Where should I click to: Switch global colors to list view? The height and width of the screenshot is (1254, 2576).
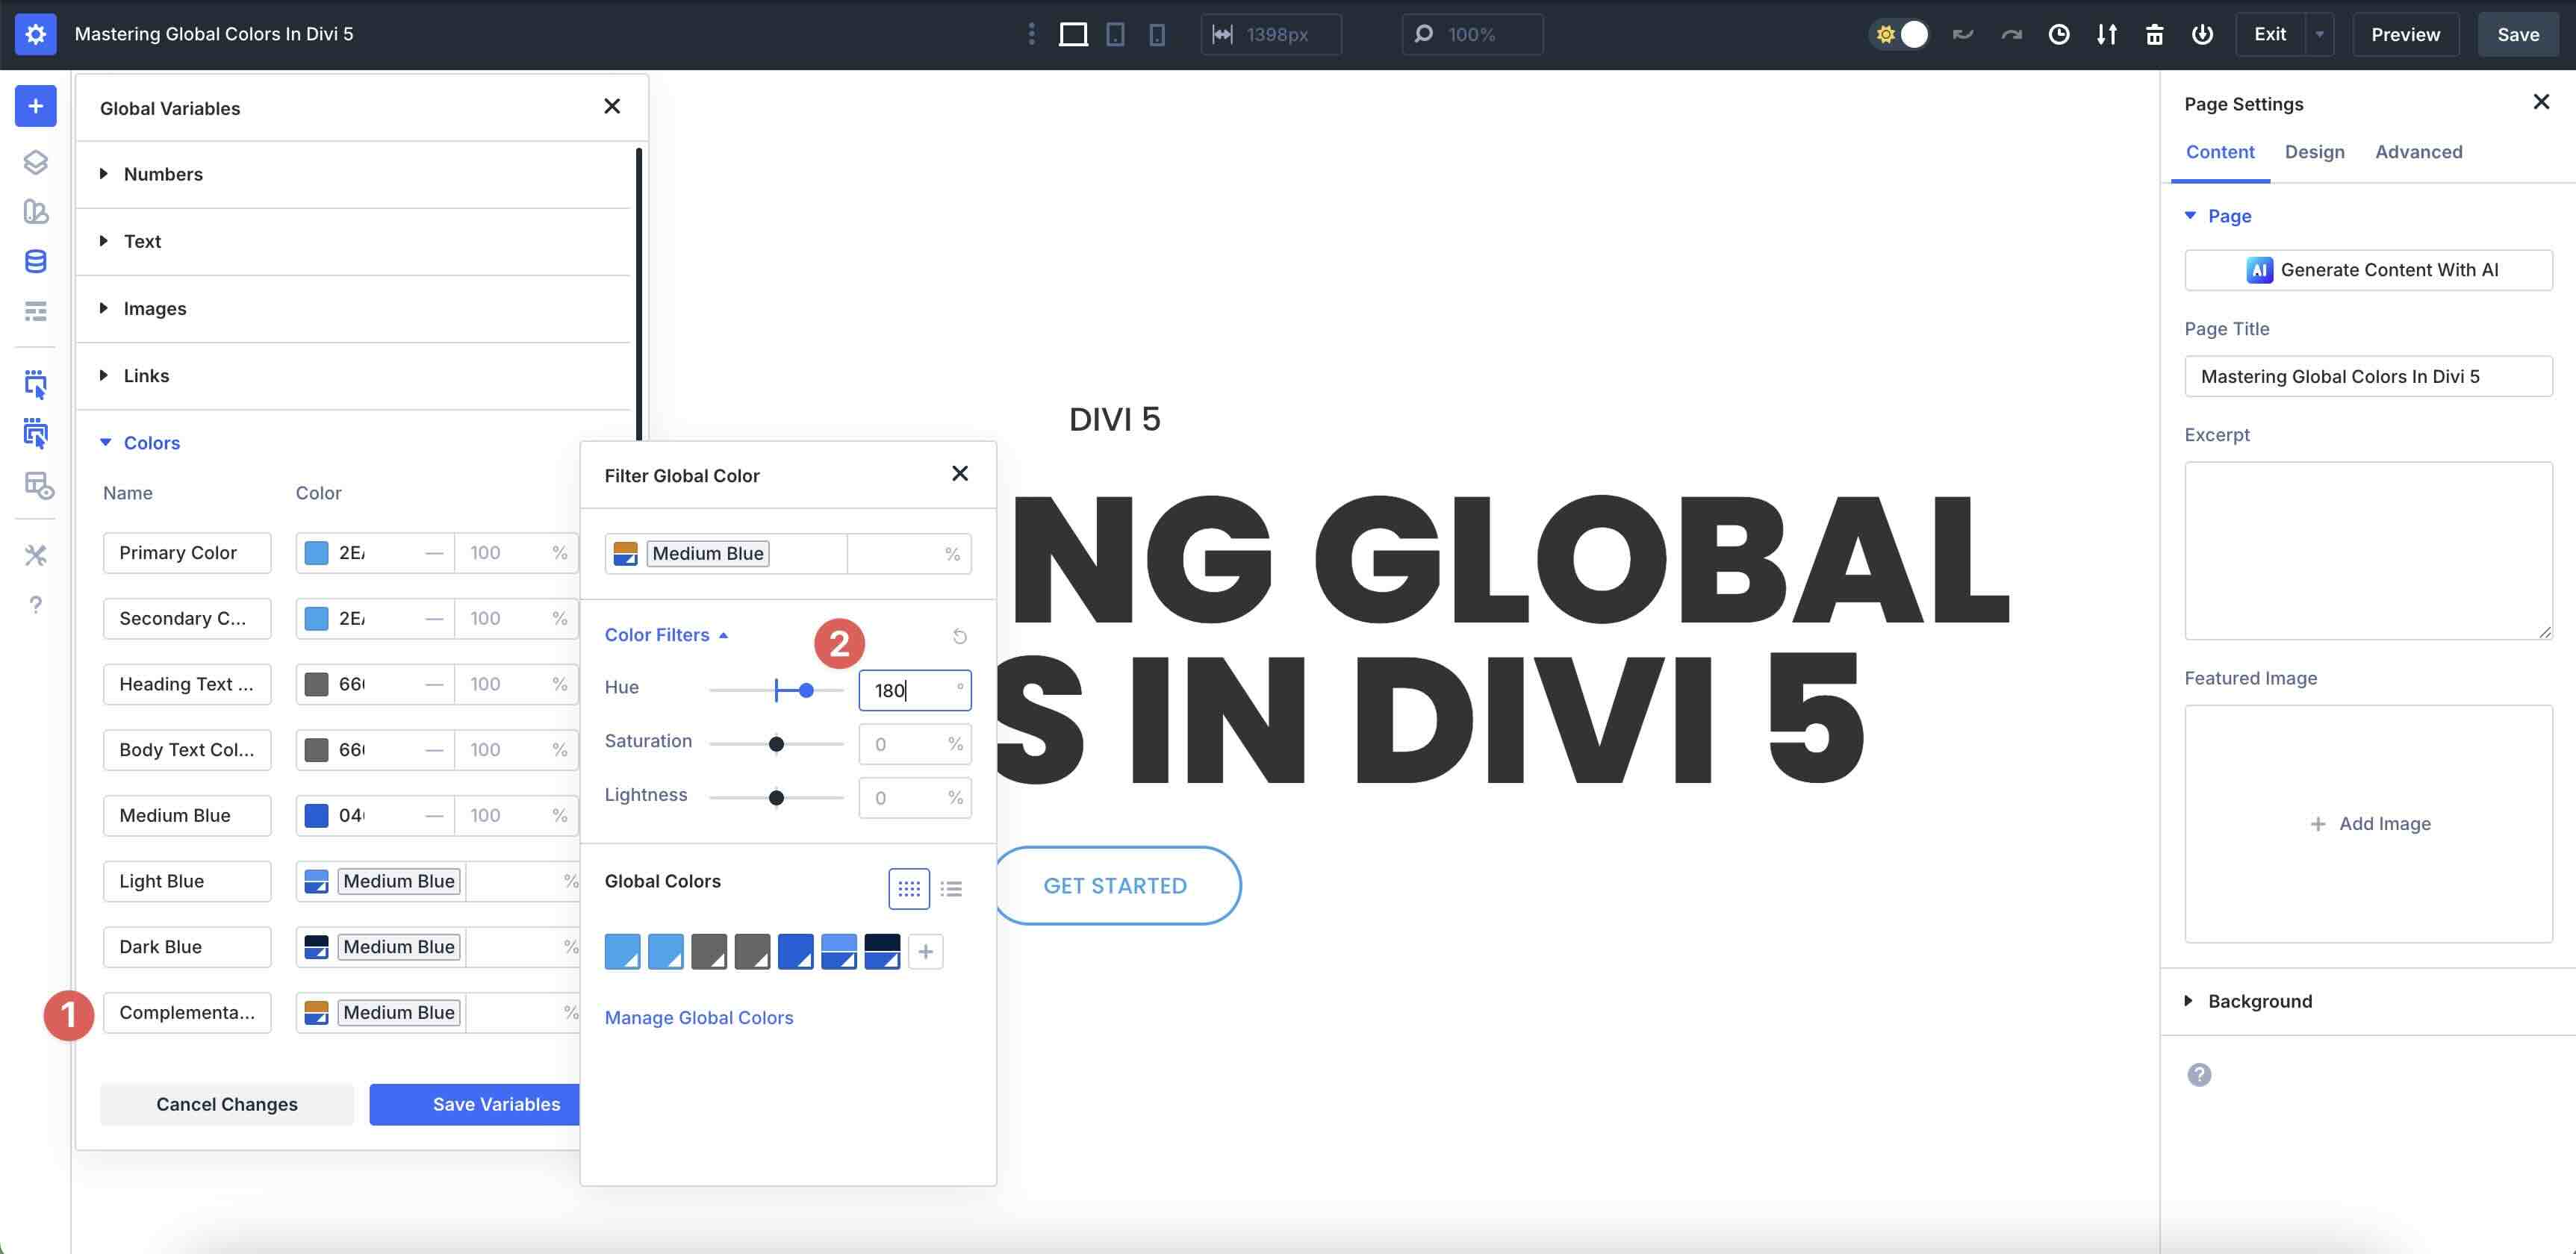[x=952, y=888]
